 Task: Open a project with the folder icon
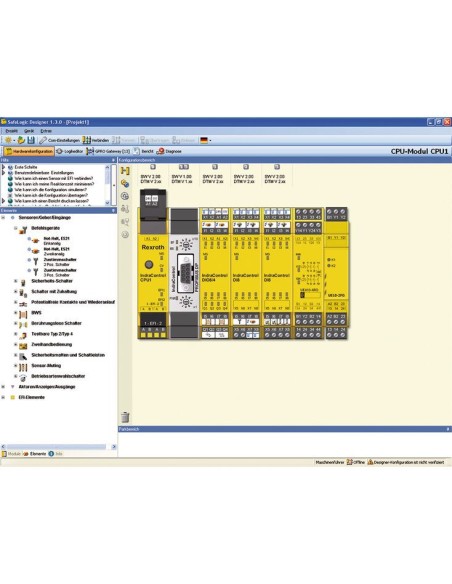pos(21,140)
